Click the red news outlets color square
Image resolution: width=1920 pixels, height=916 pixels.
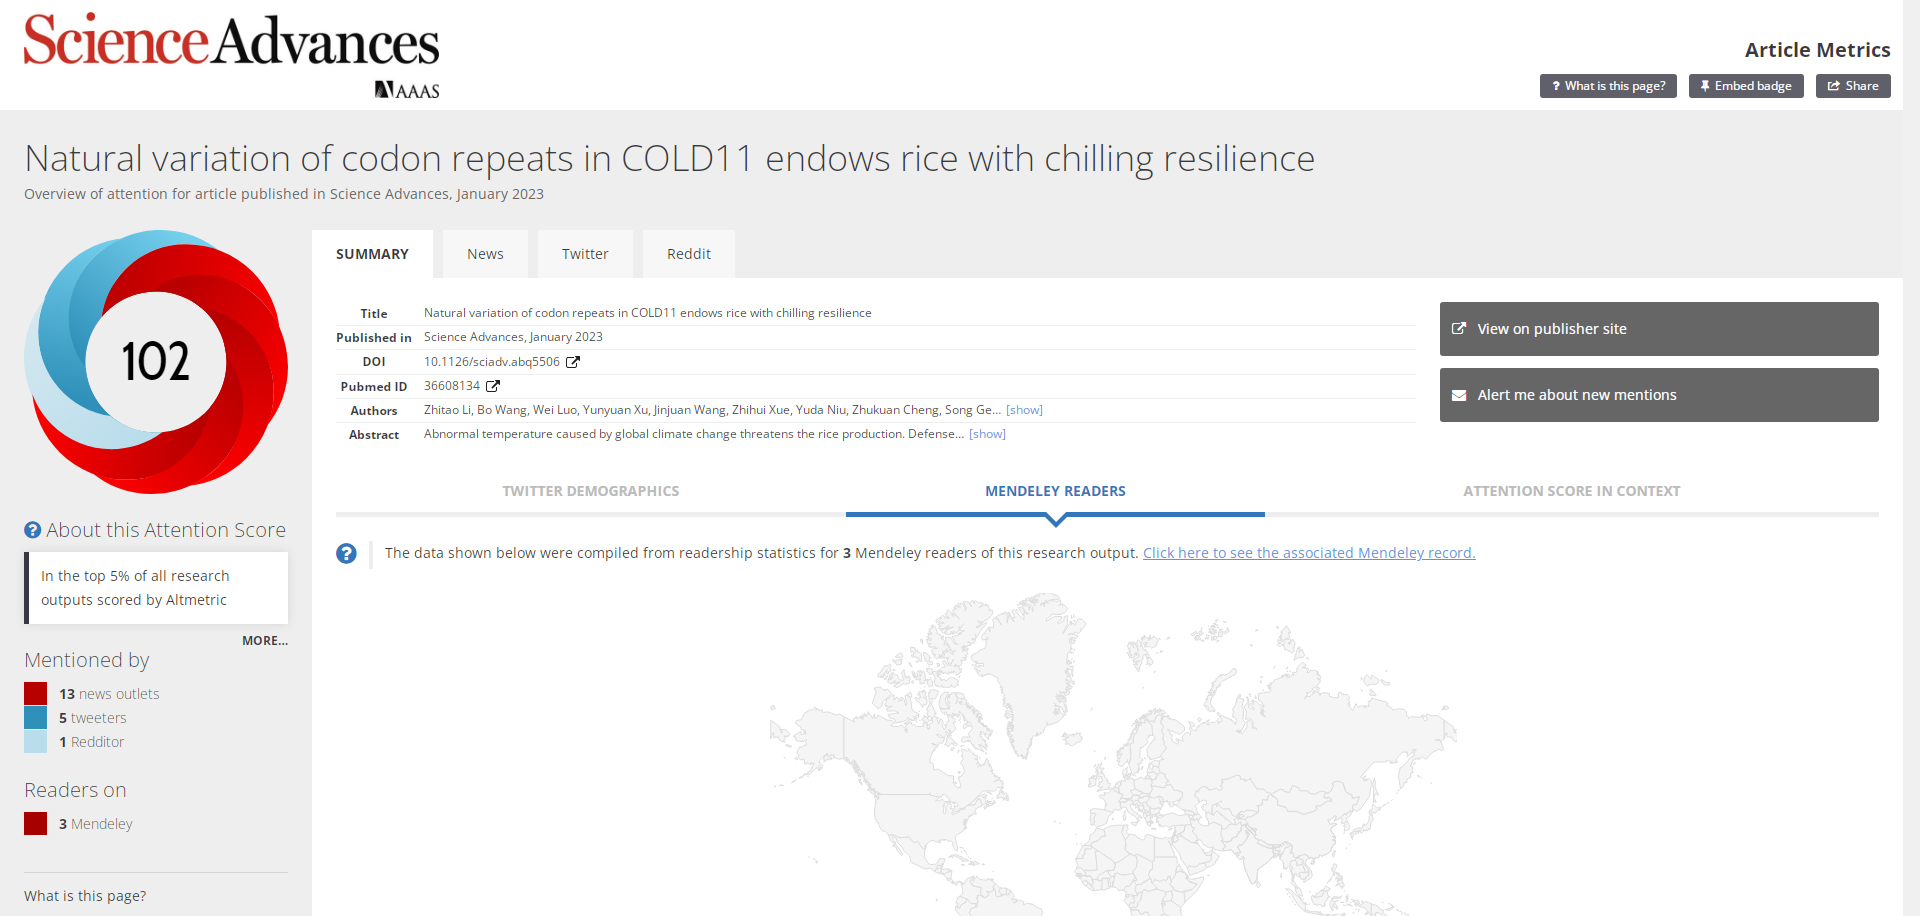click(36, 693)
